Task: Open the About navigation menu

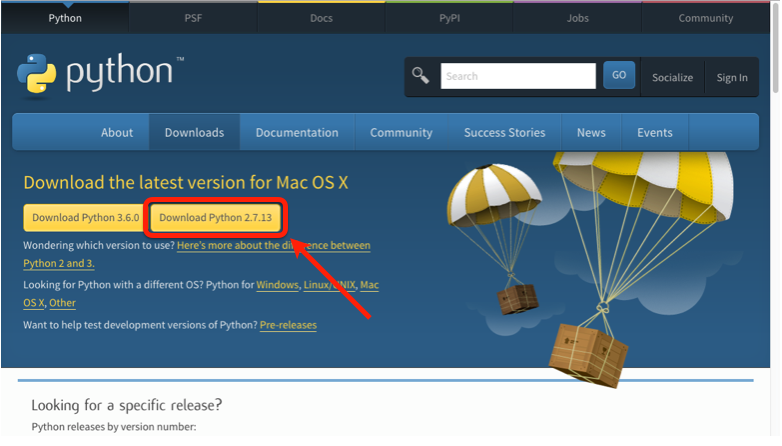Action: (117, 132)
